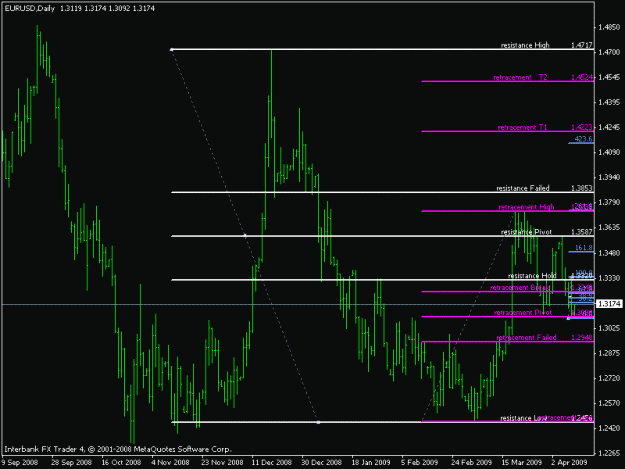
Task: Click 1.4395 on the price axis
Action: tap(609, 102)
